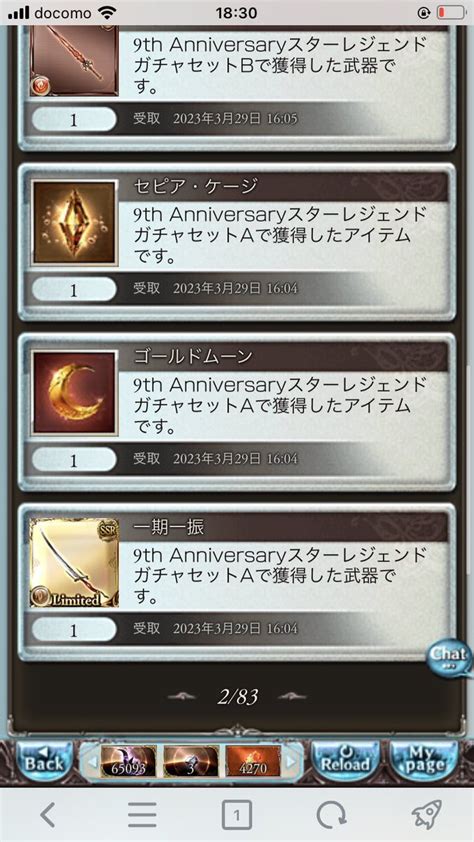474x842 pixels.
Task: Open the browser hamburger menu
Action: [142, 816]
